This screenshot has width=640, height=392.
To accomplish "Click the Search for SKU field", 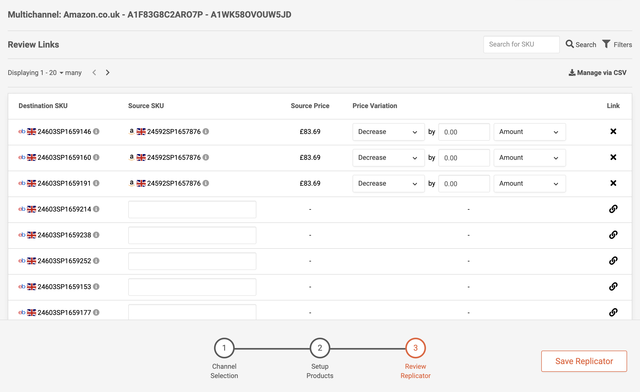I will 521,44.
